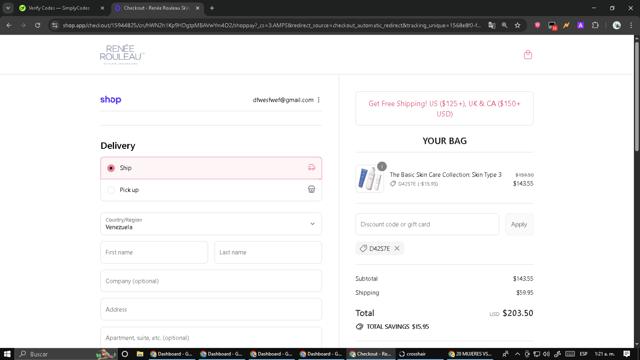
Task: Open site information icon in address bar
Action: point(55,25)
